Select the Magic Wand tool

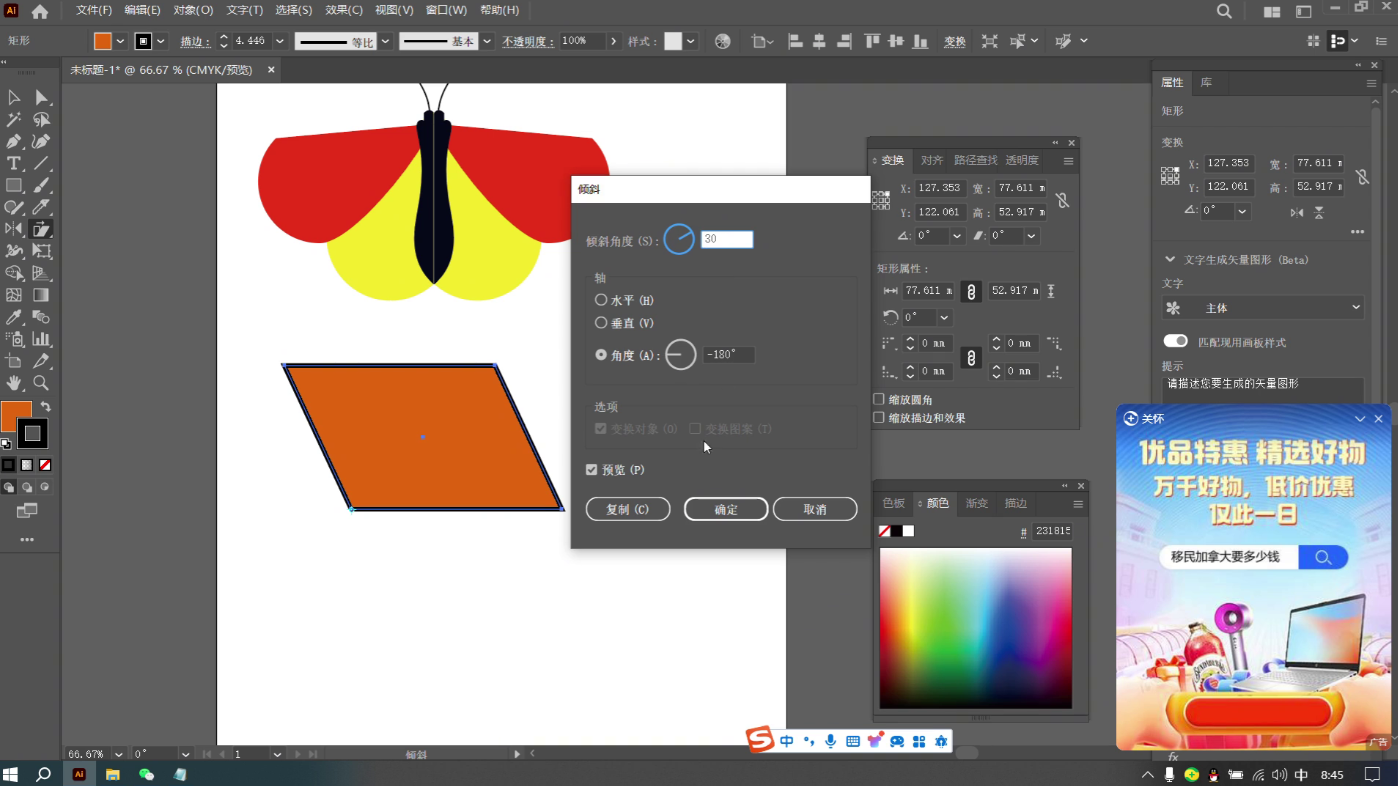tap(14, 119)
